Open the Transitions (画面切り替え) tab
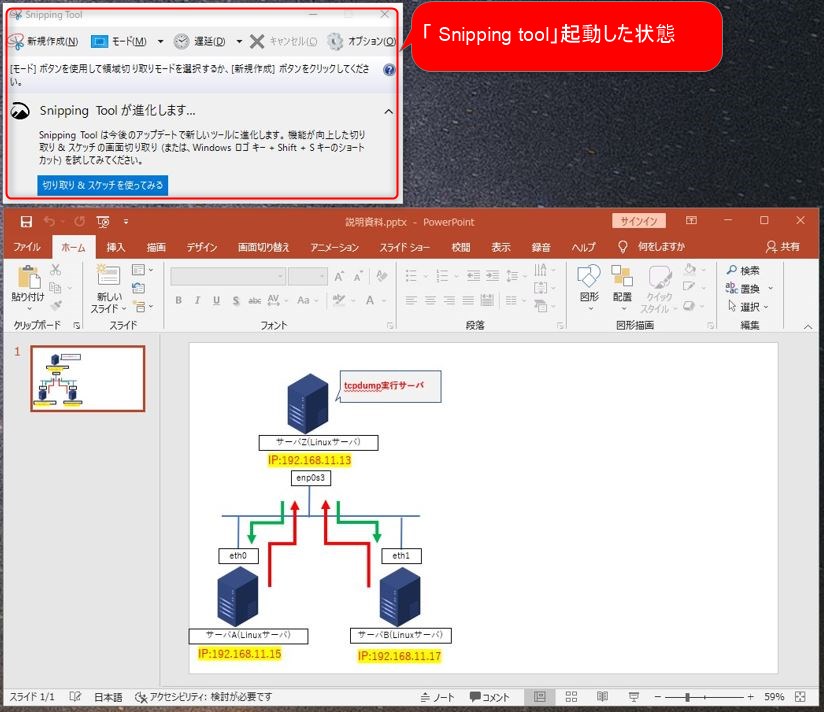 coord(263,247)
